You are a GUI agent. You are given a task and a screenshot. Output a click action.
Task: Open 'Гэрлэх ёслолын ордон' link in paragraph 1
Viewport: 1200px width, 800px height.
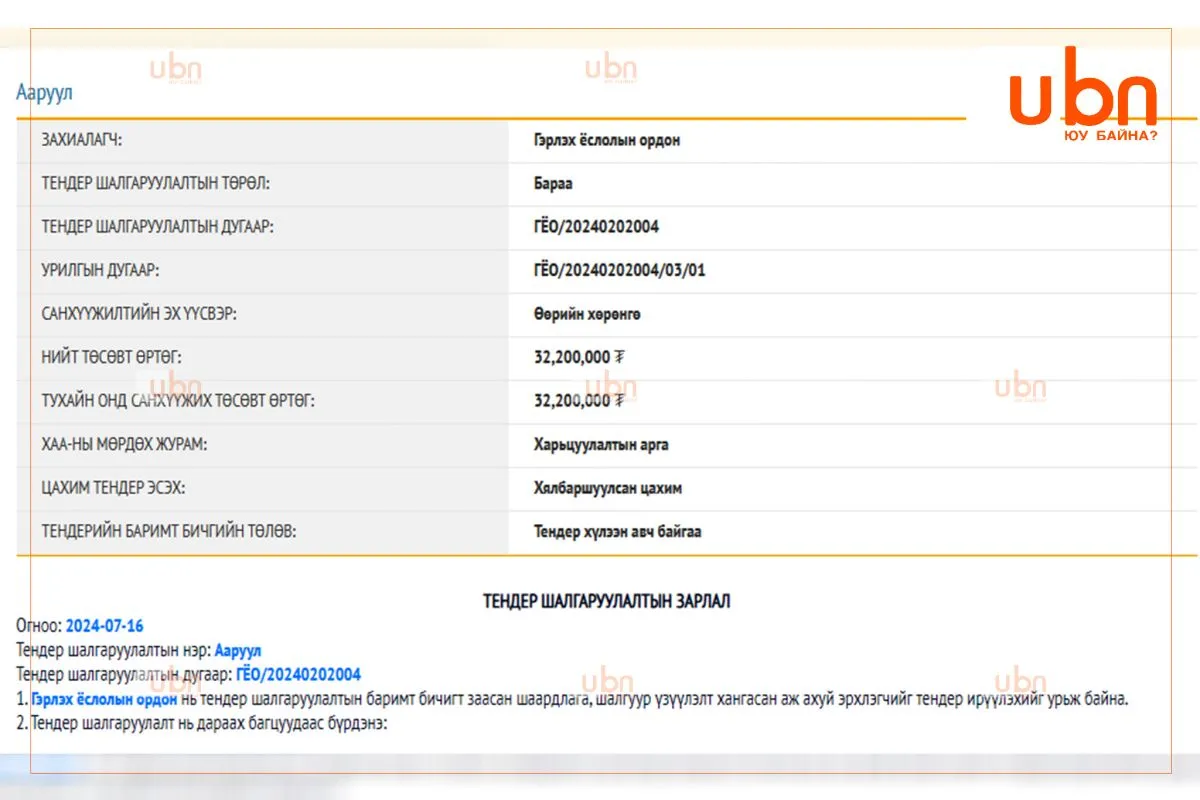click(104, 699)
